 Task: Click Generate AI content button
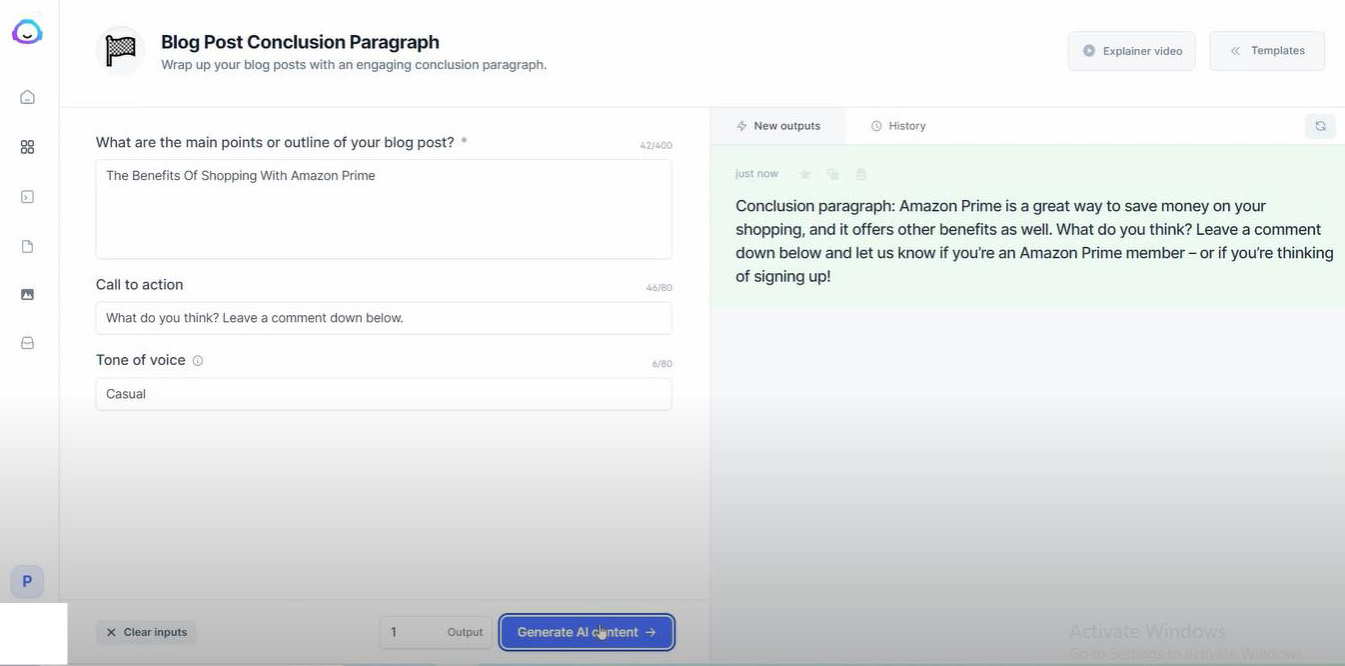587,632
